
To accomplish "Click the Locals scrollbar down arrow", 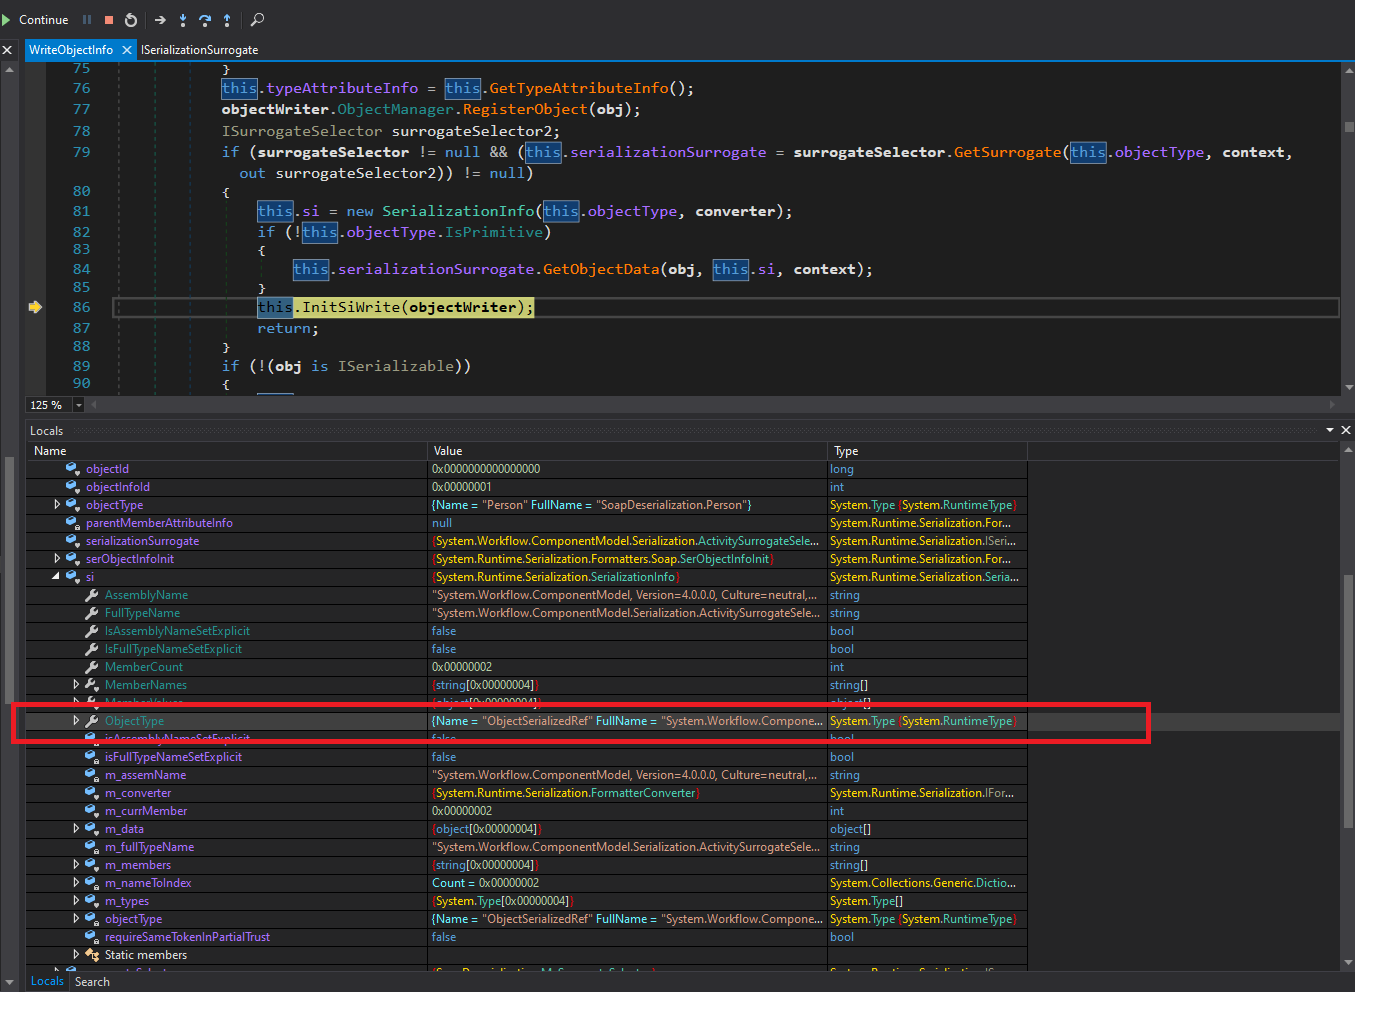I will click(x=1348, y=963).
